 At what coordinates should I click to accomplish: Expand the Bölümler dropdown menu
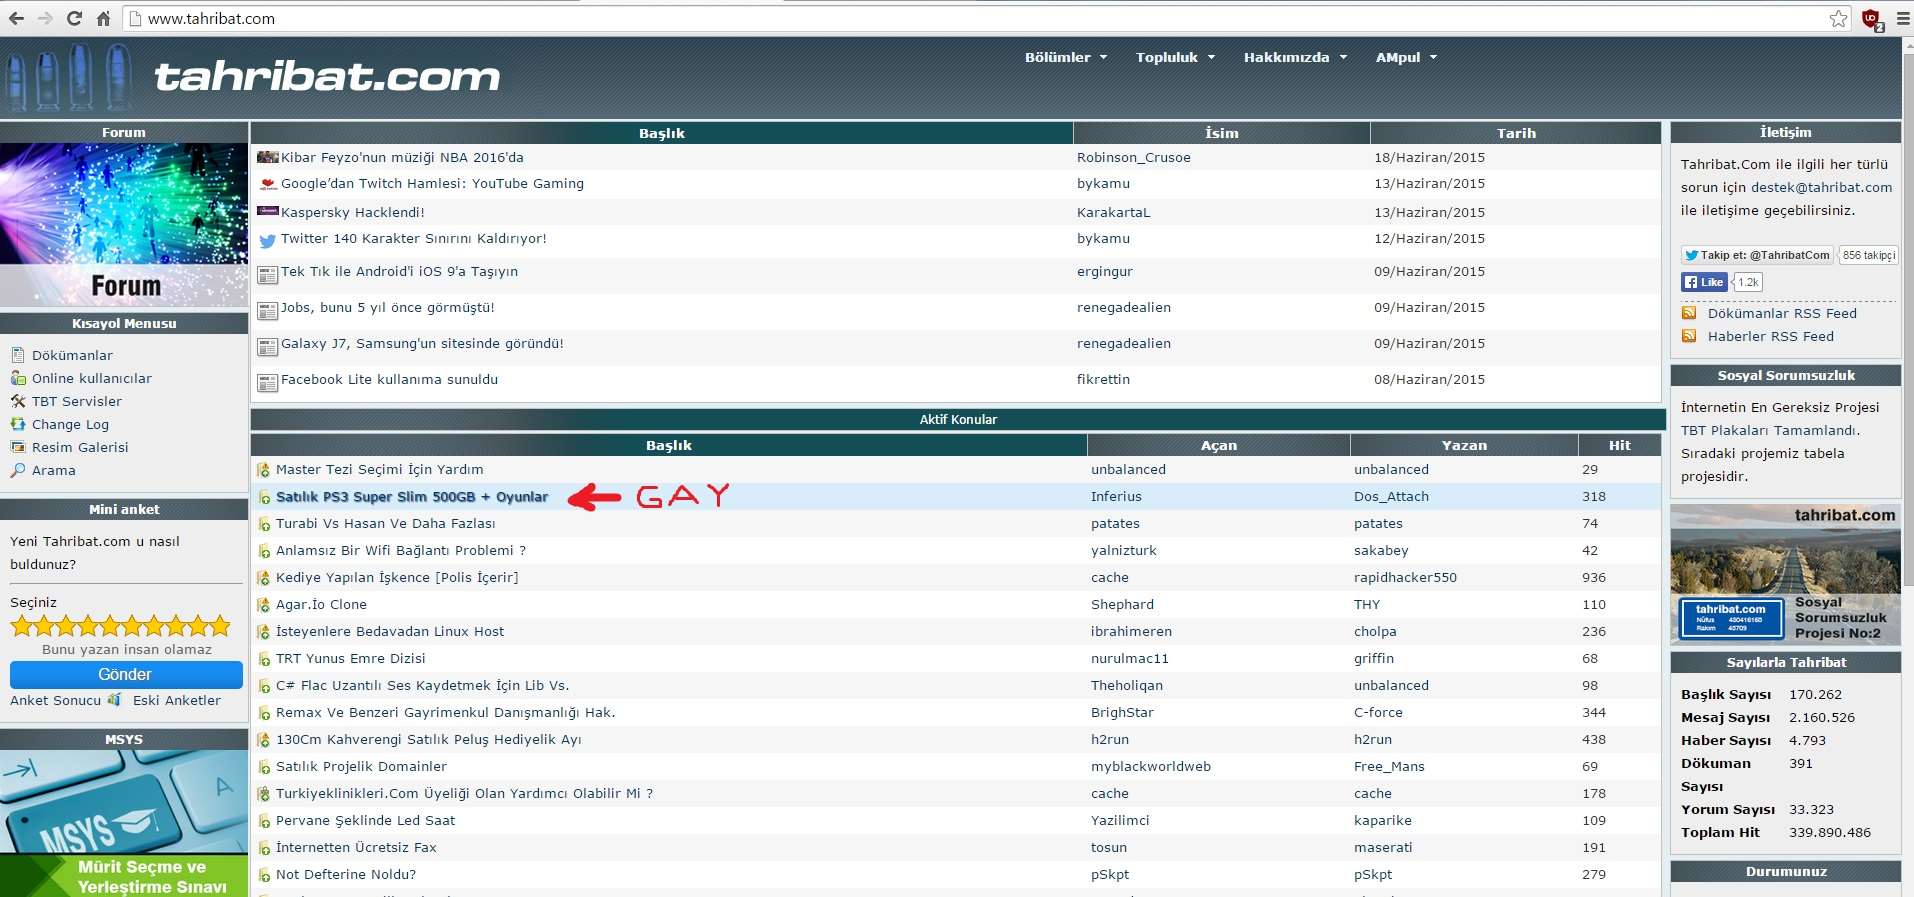pyautogui.click(x=1065, y=57)
